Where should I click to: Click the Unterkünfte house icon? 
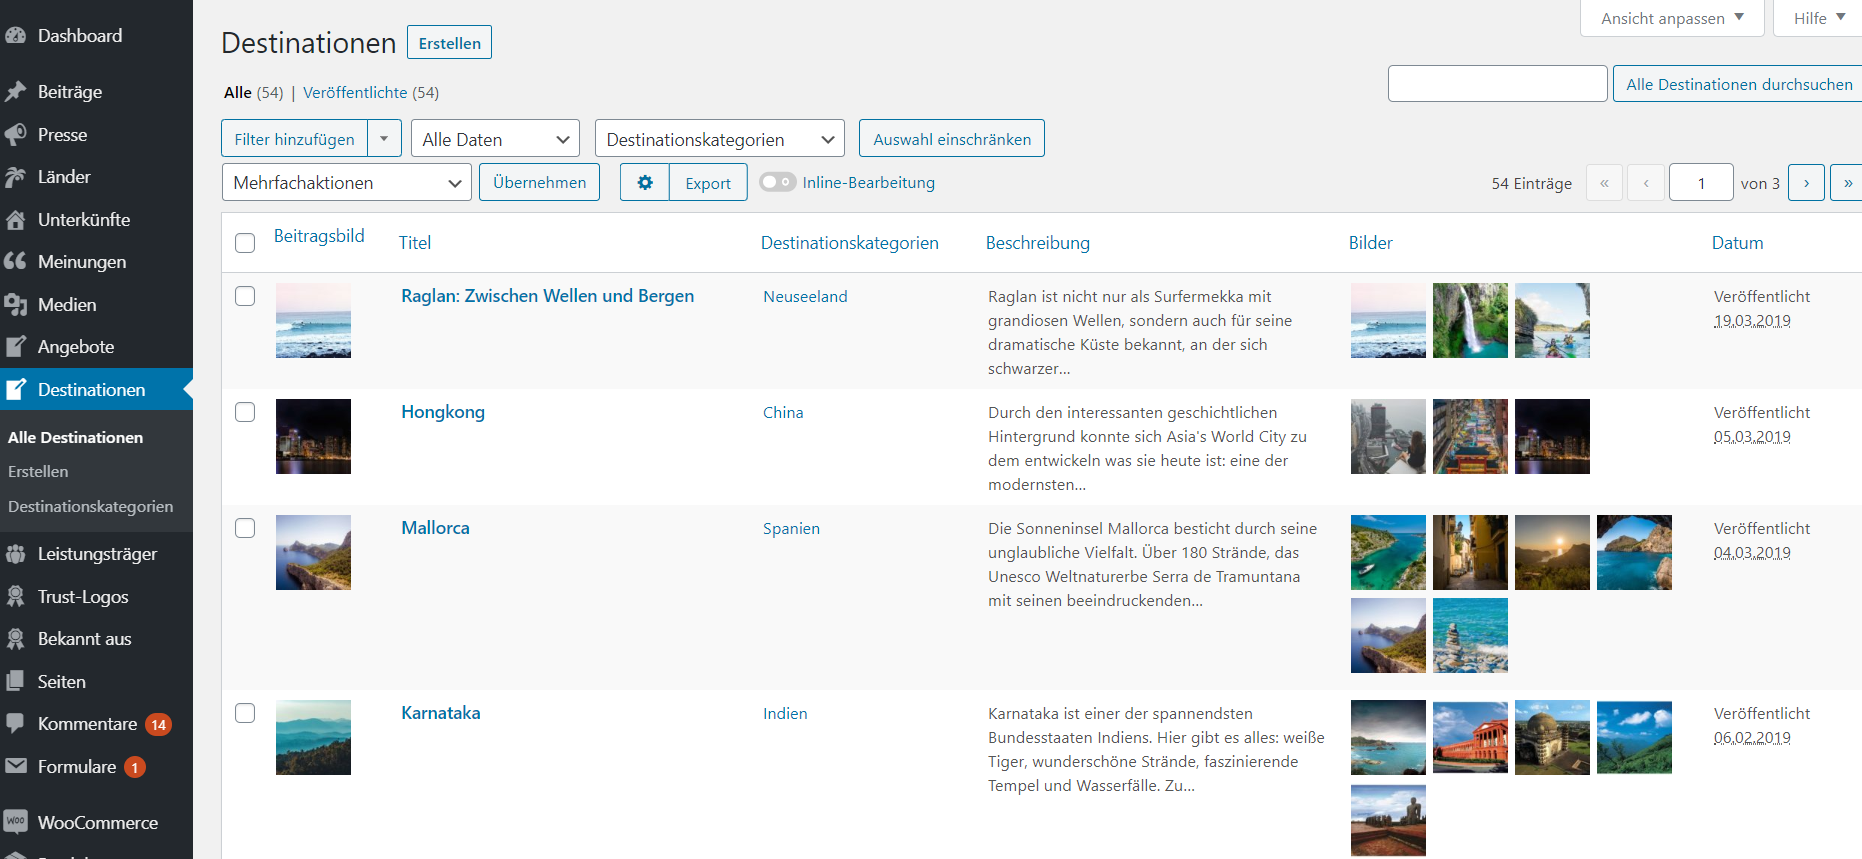15,220
